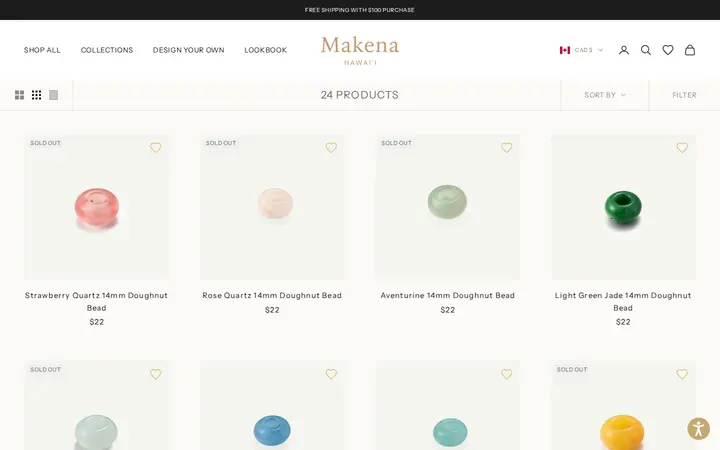View the Rose Quartz bead image

point(272,207)
